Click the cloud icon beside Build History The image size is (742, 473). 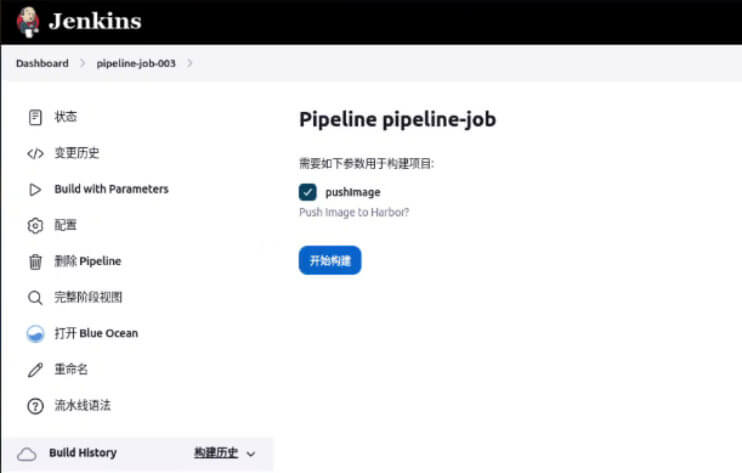pyautogui.click(x=27, y=455)
